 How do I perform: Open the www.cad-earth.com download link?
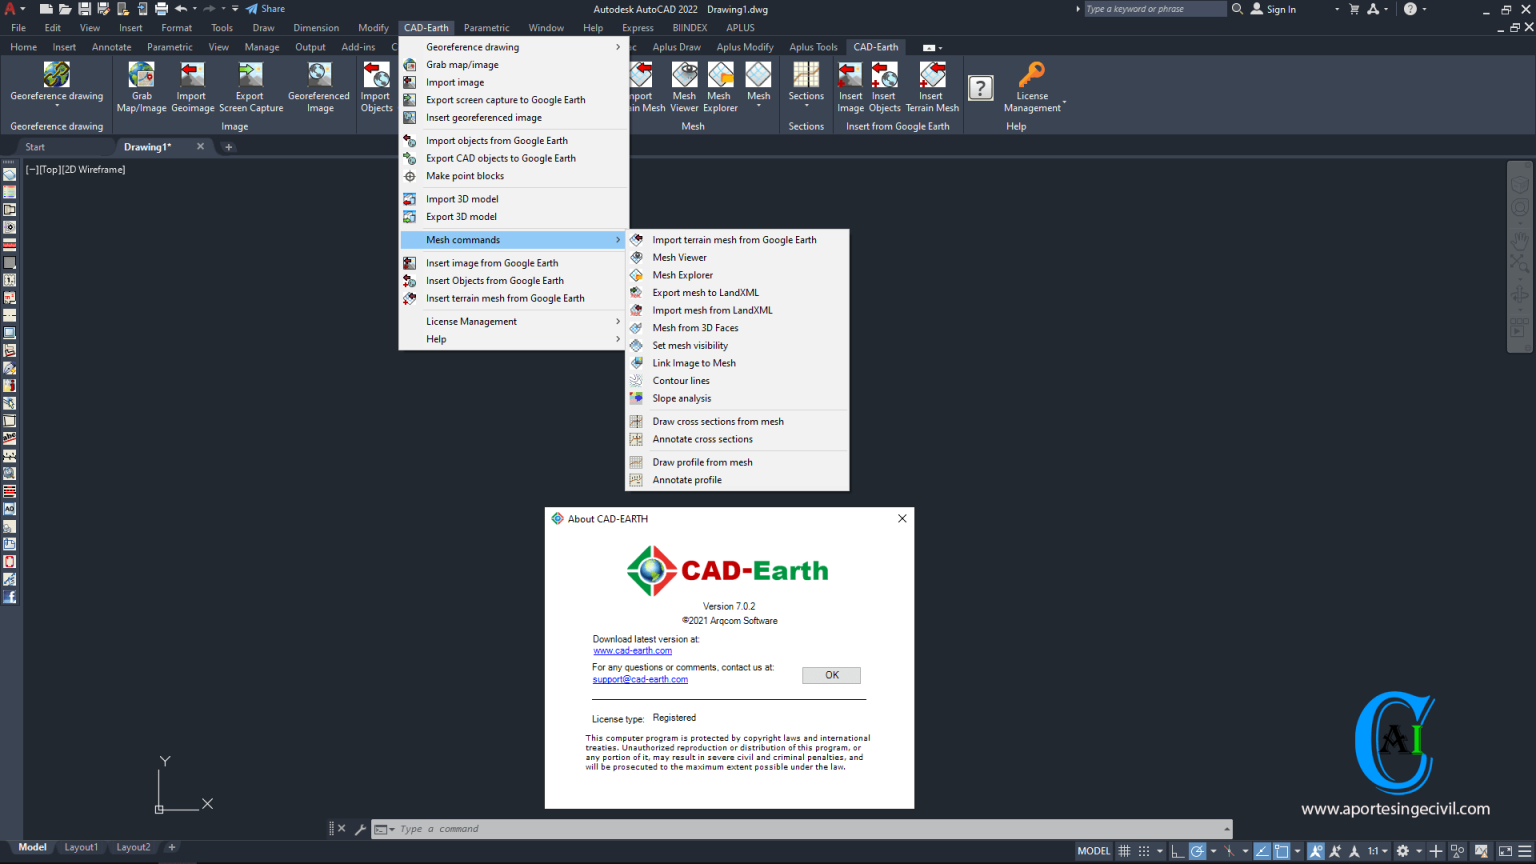(x=633, y=650)
